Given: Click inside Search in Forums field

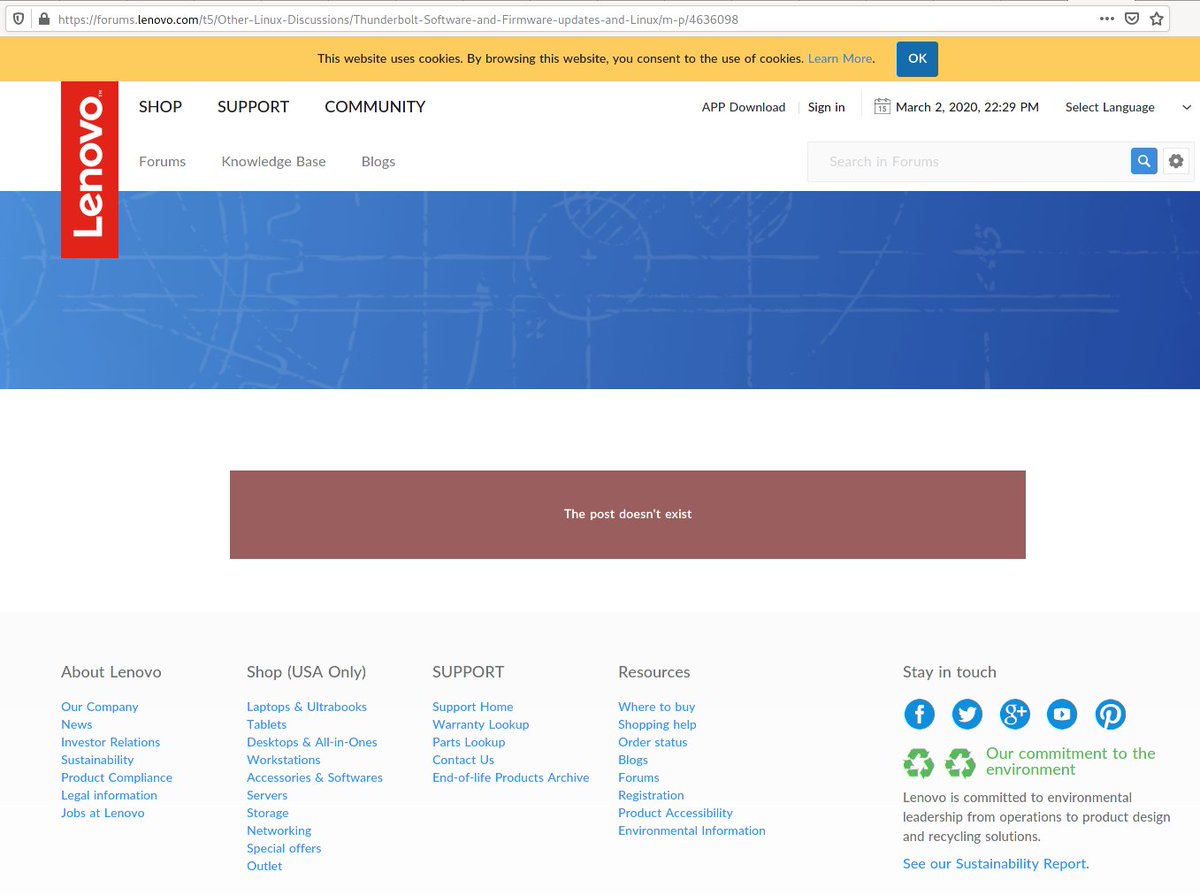Looking at the screenshot, I should [x=970, y=161].
